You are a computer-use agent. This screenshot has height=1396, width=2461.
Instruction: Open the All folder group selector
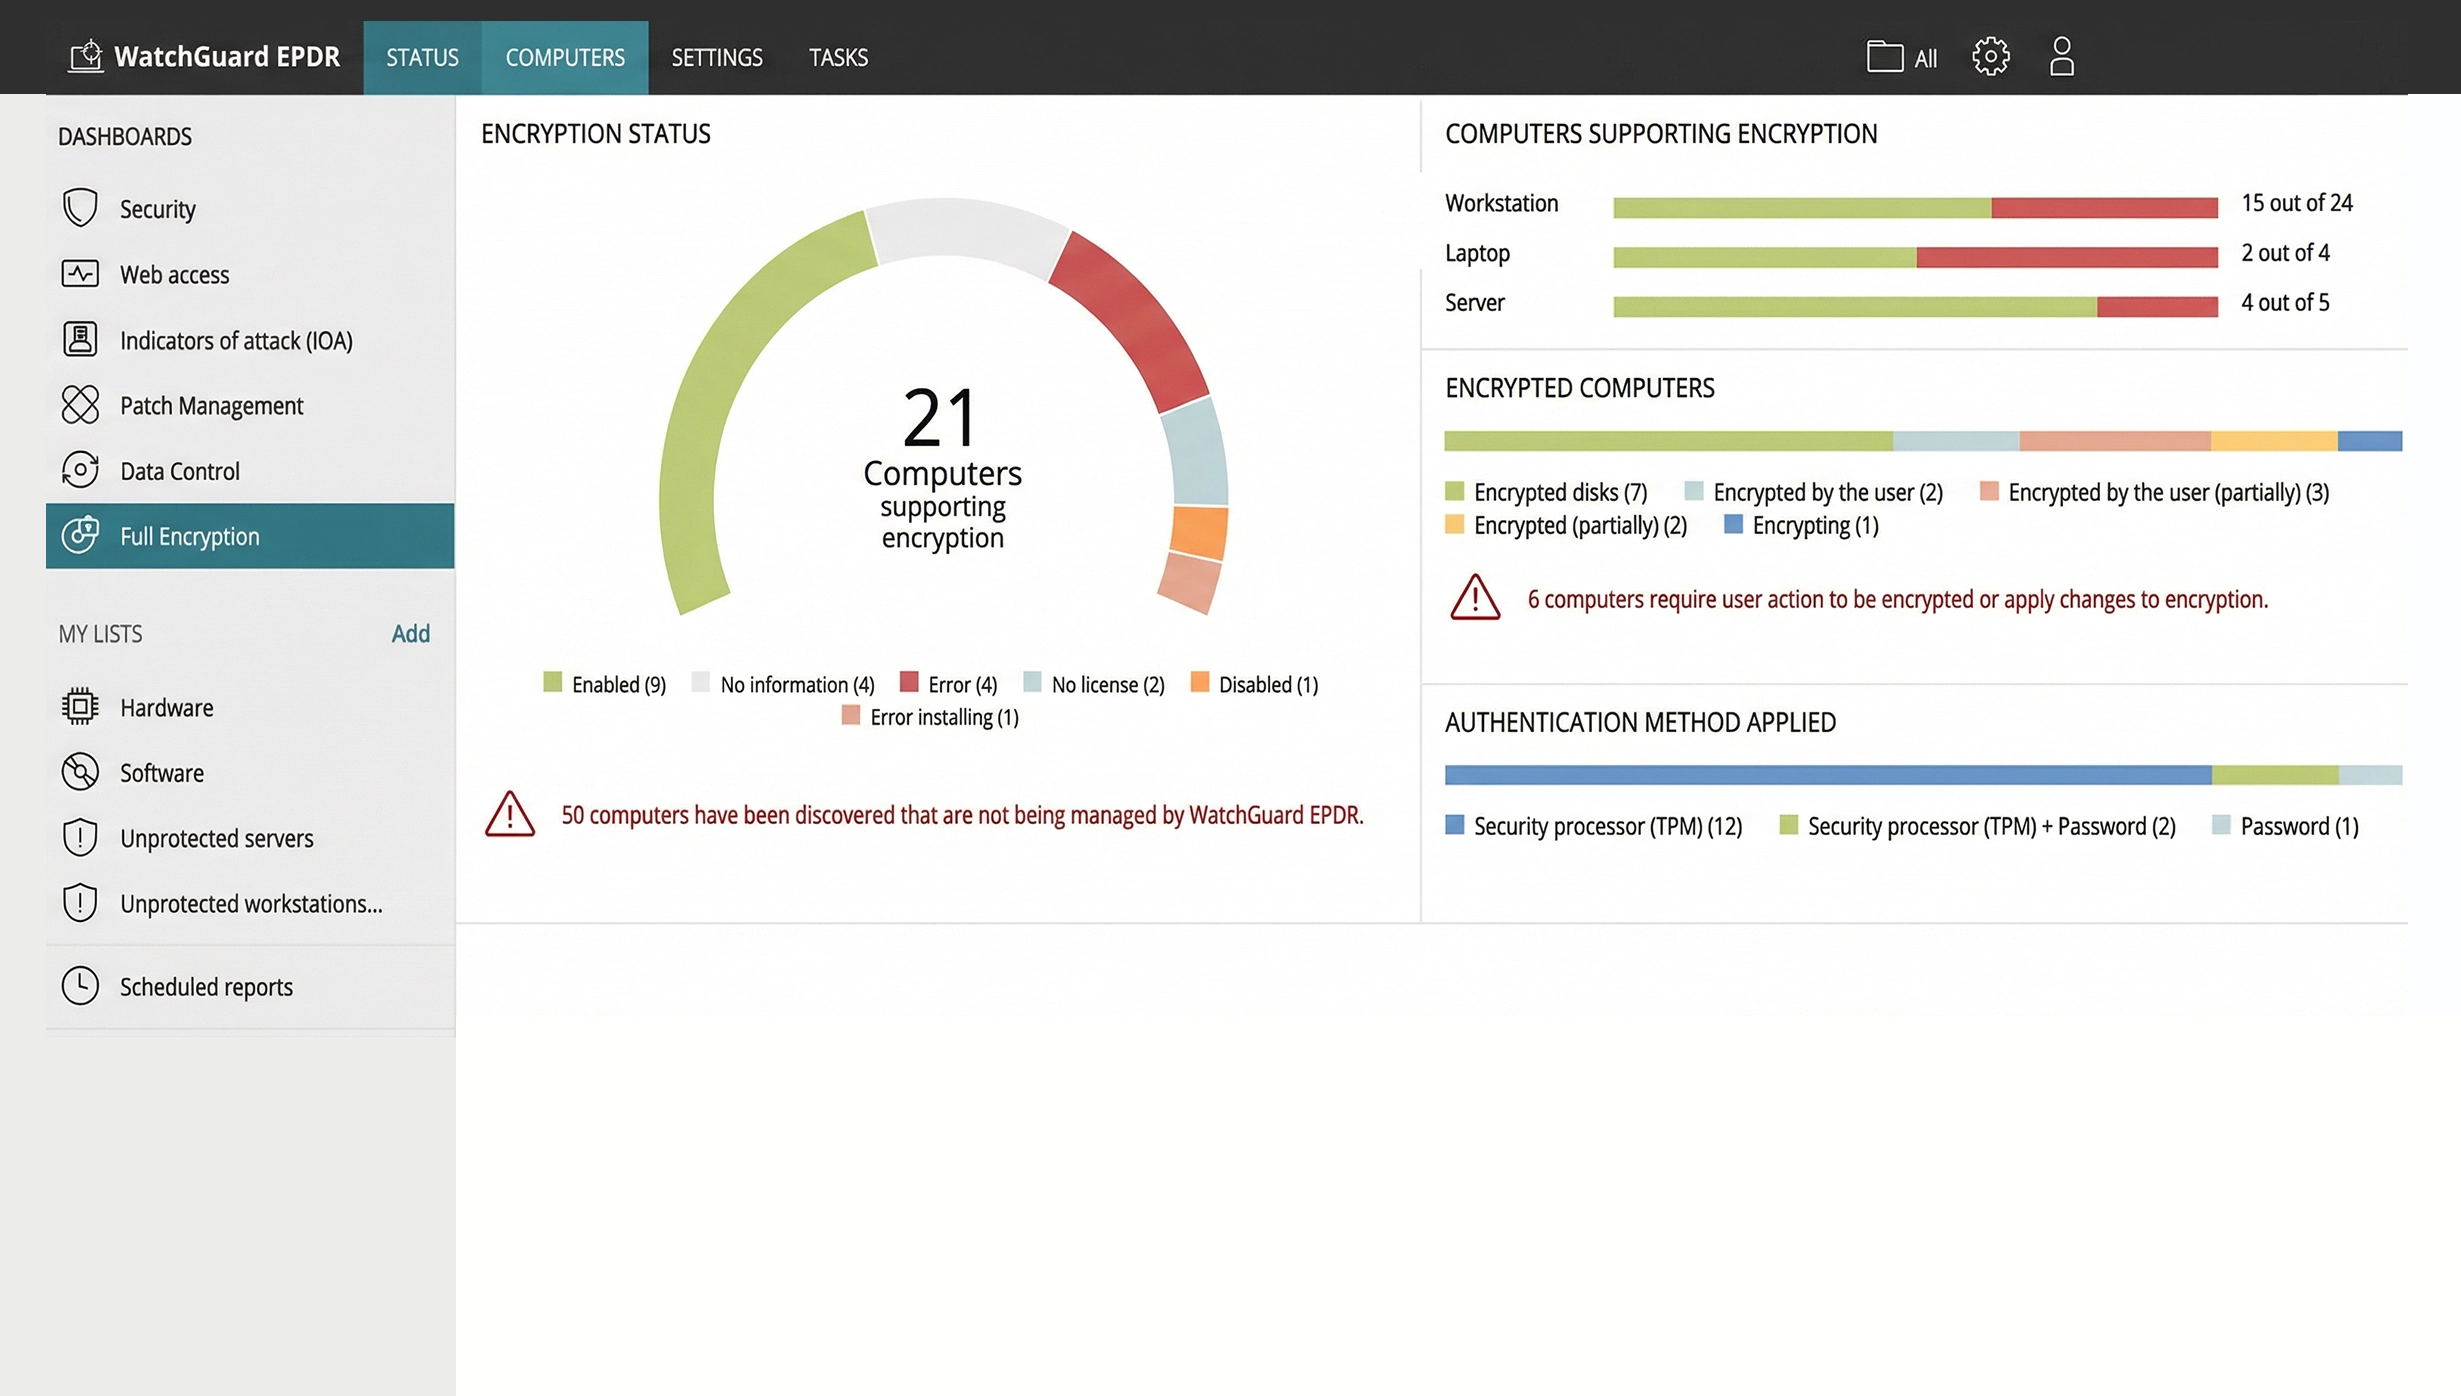(1901, 57)
